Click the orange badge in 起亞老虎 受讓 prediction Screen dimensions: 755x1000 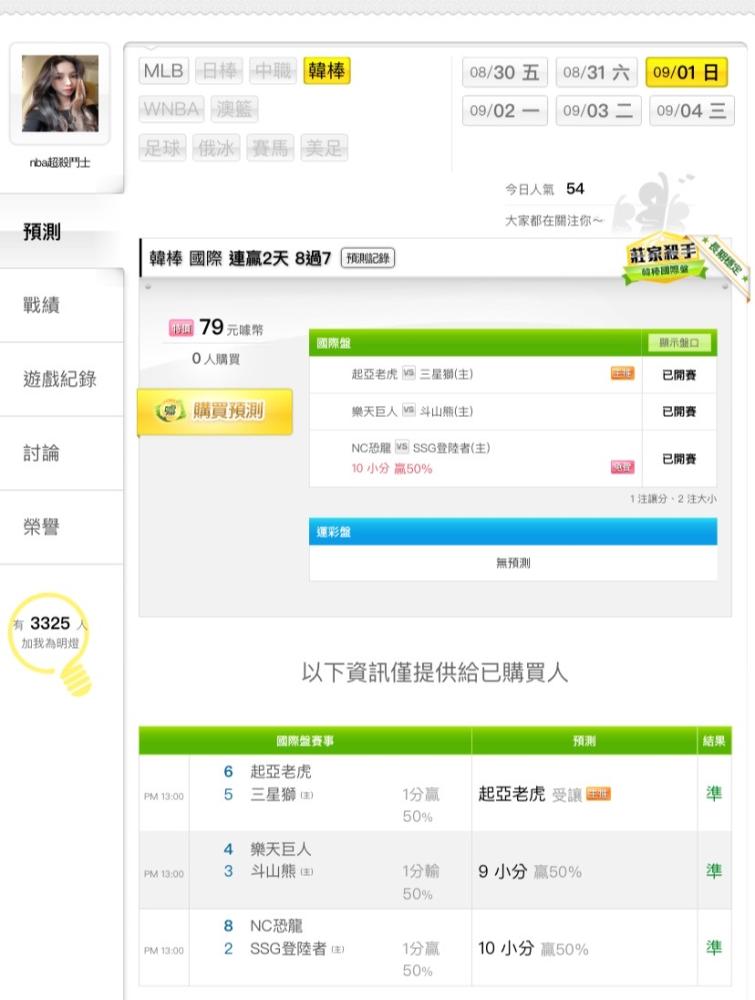pos(598,794)
